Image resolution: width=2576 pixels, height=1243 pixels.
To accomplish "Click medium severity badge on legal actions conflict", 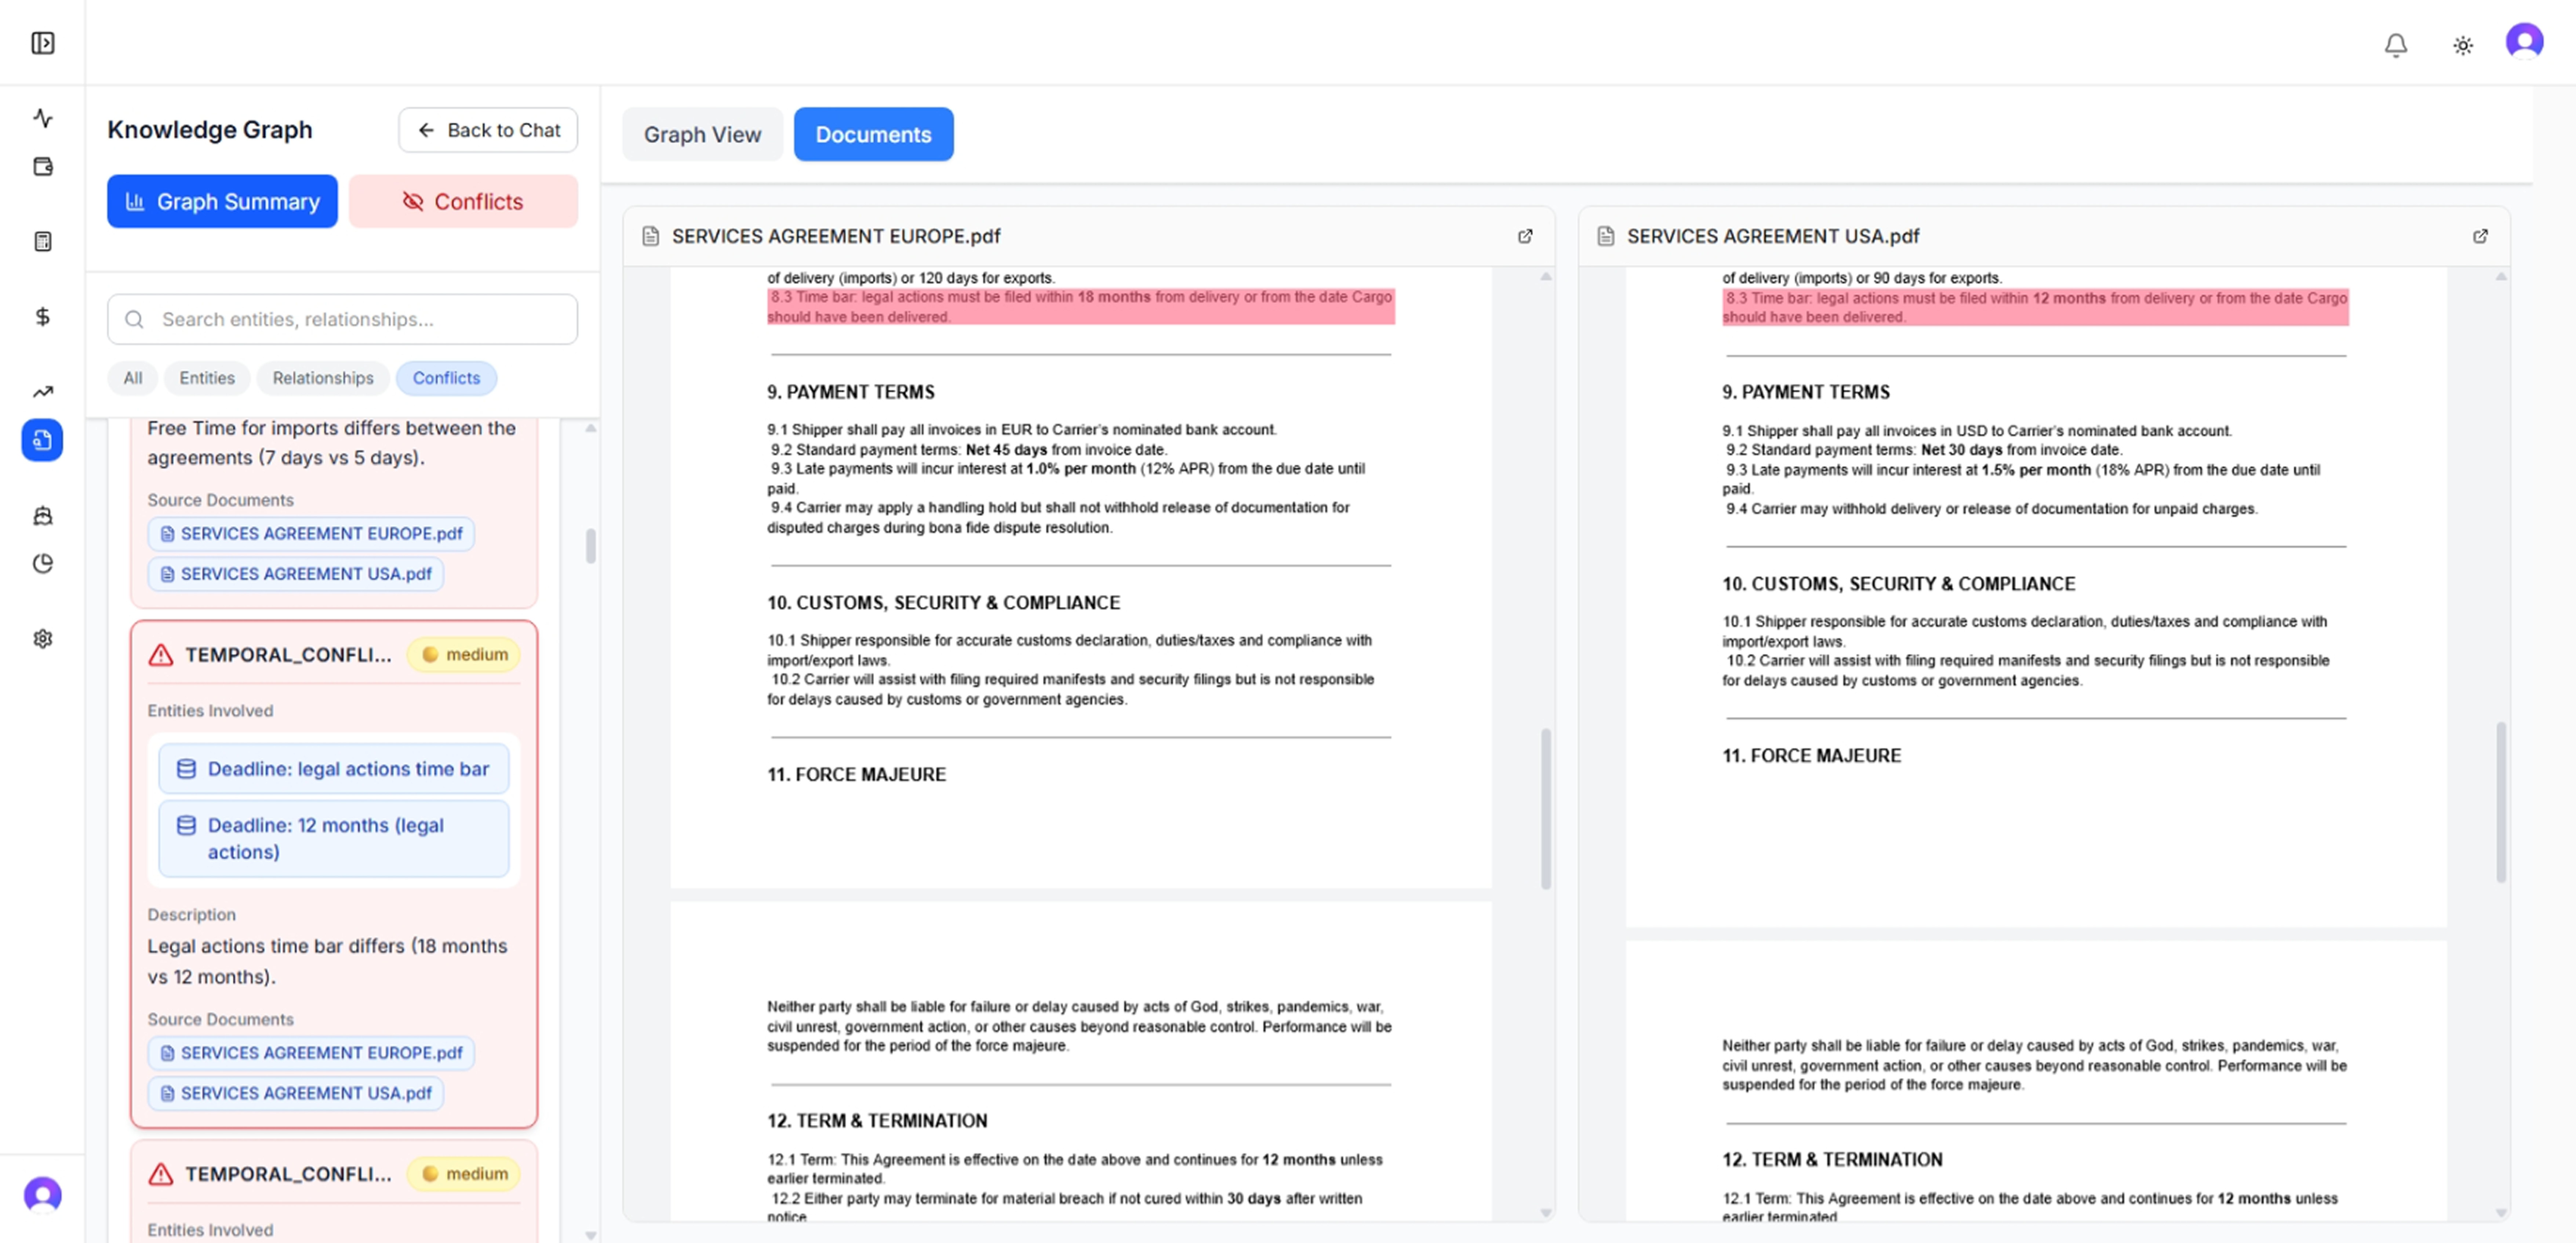I will pyautogui.click(x=464, y=655).
